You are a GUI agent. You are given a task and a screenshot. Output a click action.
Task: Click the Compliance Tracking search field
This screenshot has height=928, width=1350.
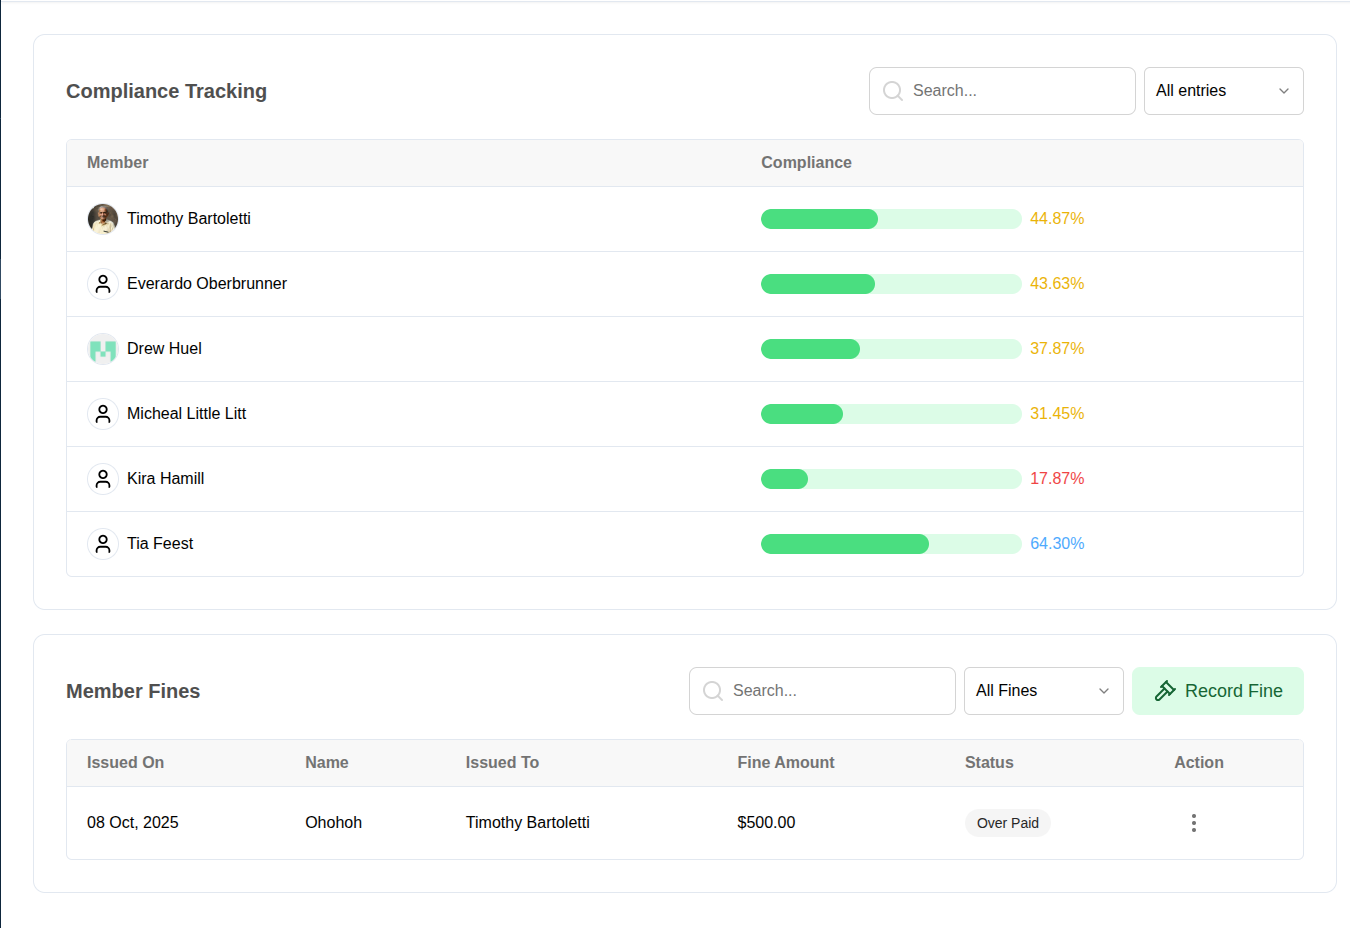click(x=1002, y=91)
